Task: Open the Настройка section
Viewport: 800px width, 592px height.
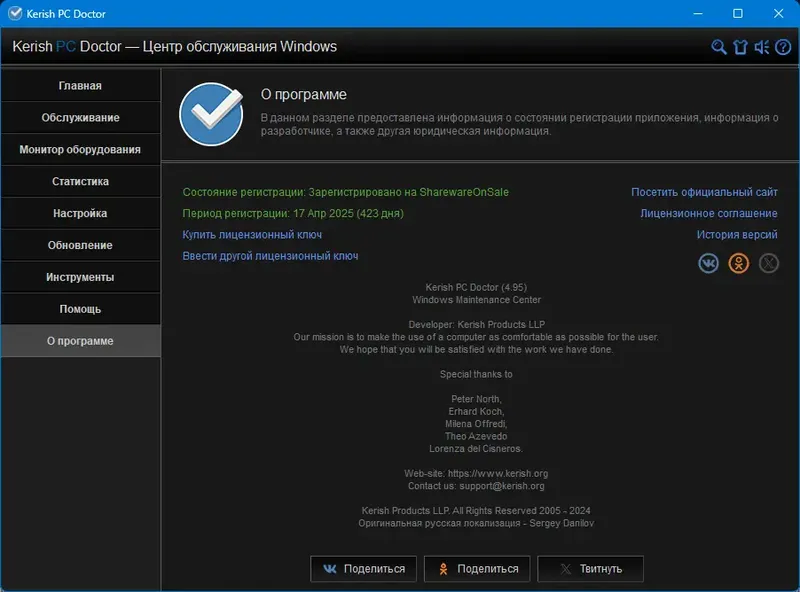Action: [x=81, y=213]
